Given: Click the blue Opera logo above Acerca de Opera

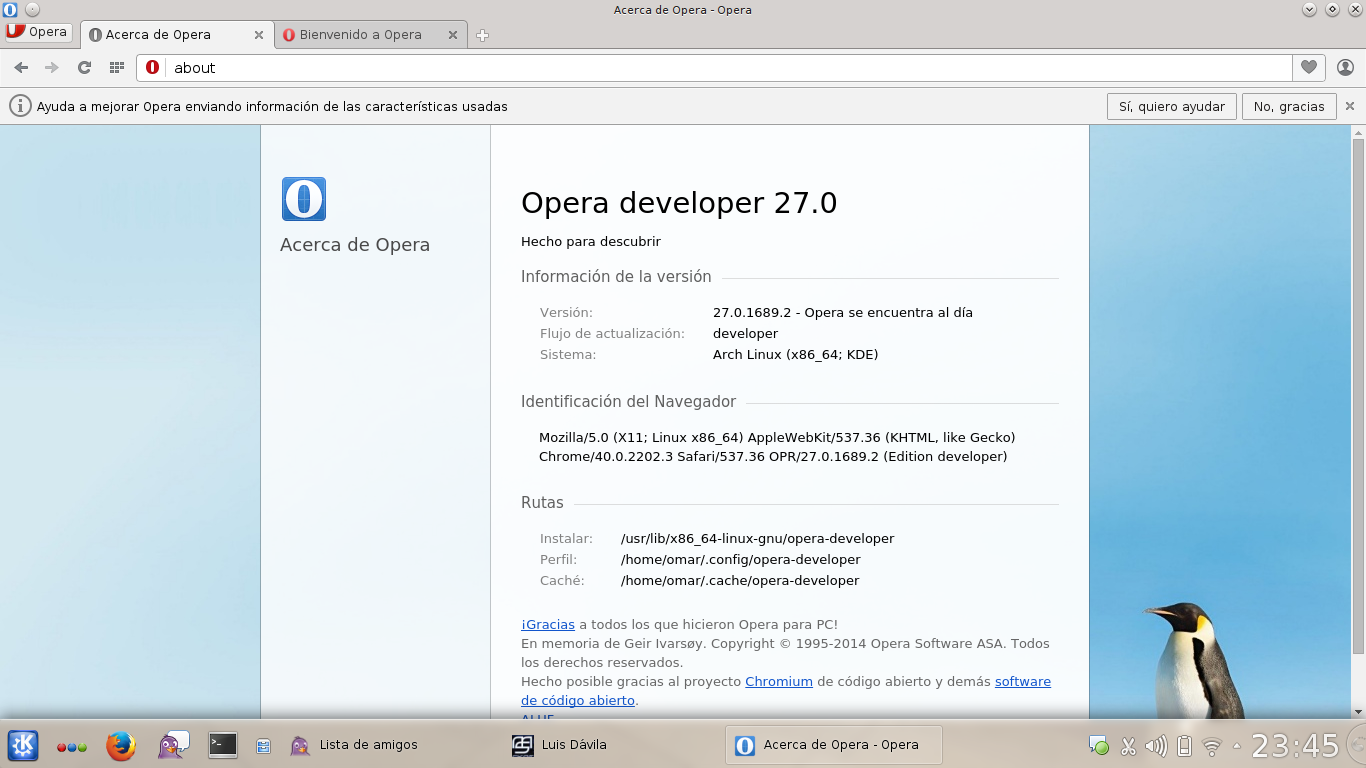Looking at the screenshot, I should pos(304,199).
